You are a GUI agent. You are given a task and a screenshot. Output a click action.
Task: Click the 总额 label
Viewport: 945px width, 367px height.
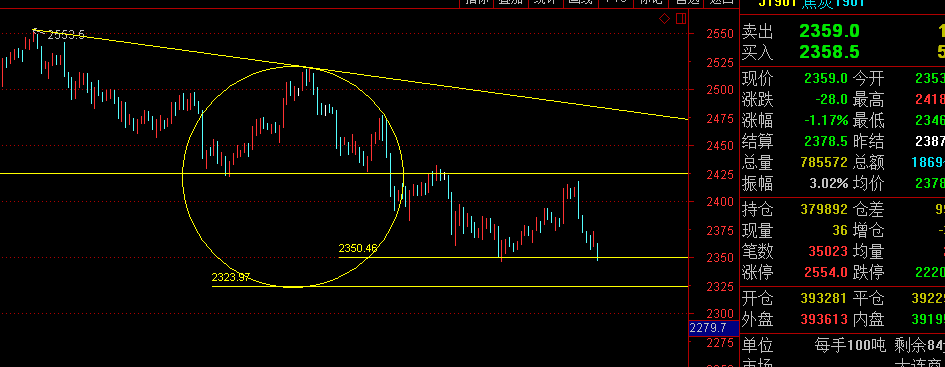868,162
